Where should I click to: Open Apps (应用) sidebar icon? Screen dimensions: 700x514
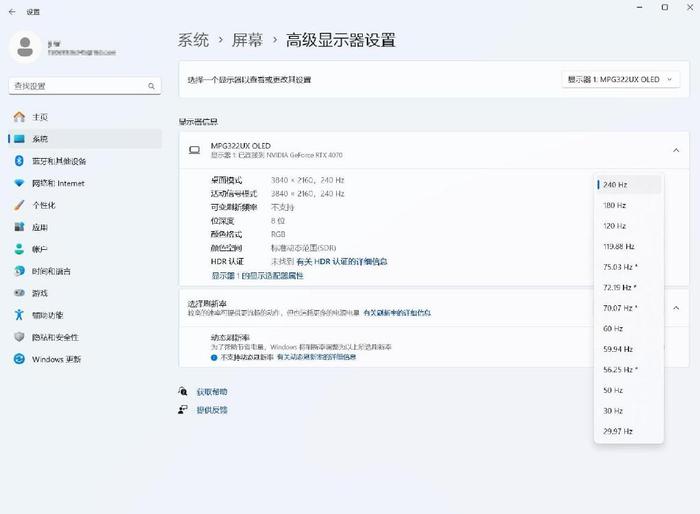19,227
